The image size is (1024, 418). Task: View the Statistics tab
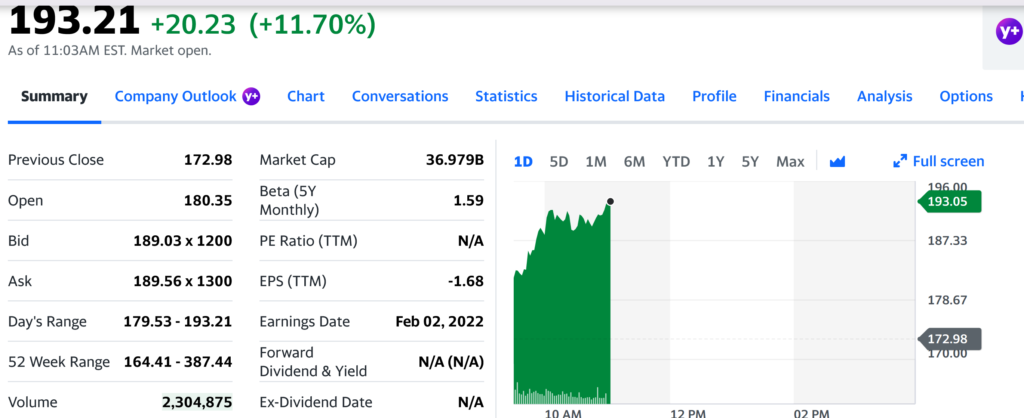coord(506,96)
